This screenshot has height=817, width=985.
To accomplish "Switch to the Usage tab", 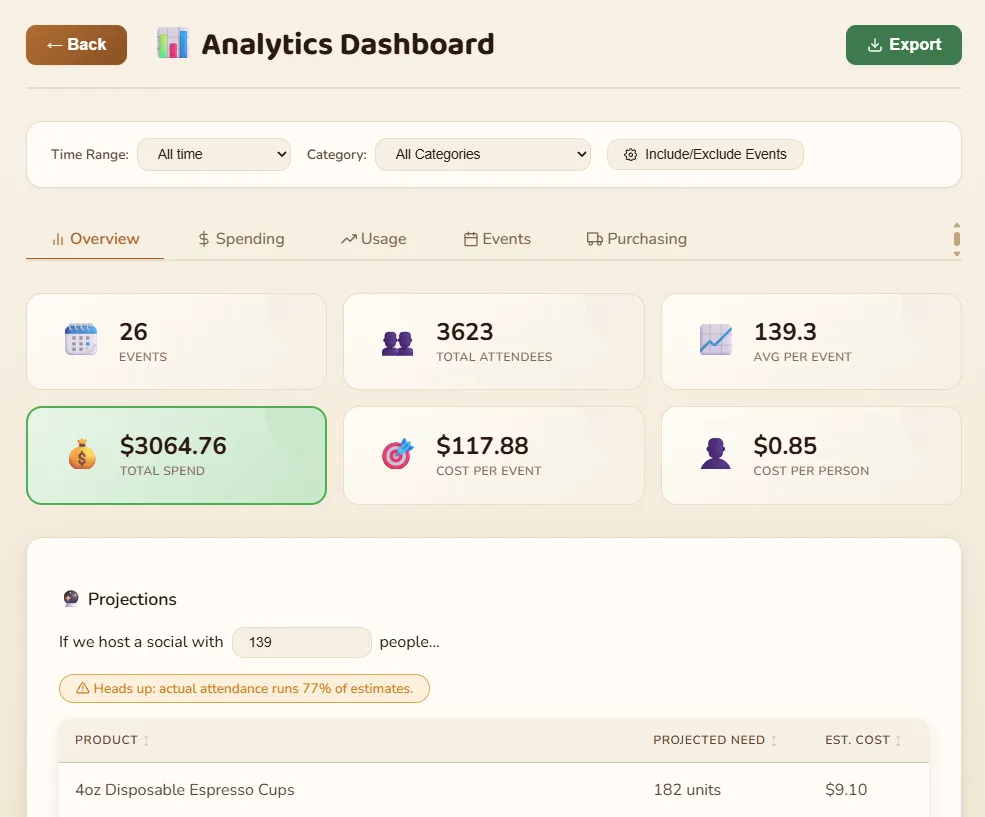I will click(x=374, y=239).
